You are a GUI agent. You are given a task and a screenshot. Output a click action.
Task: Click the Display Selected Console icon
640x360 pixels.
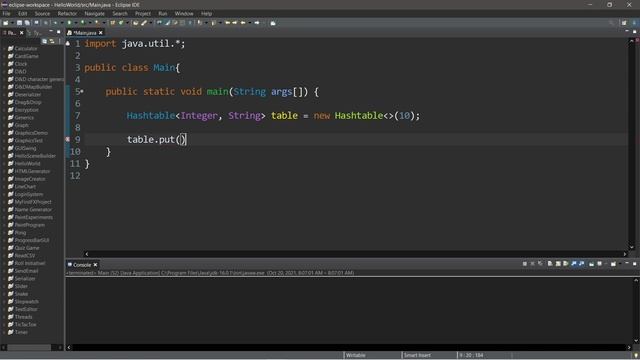pyautogui.click(x=600, y=264)
